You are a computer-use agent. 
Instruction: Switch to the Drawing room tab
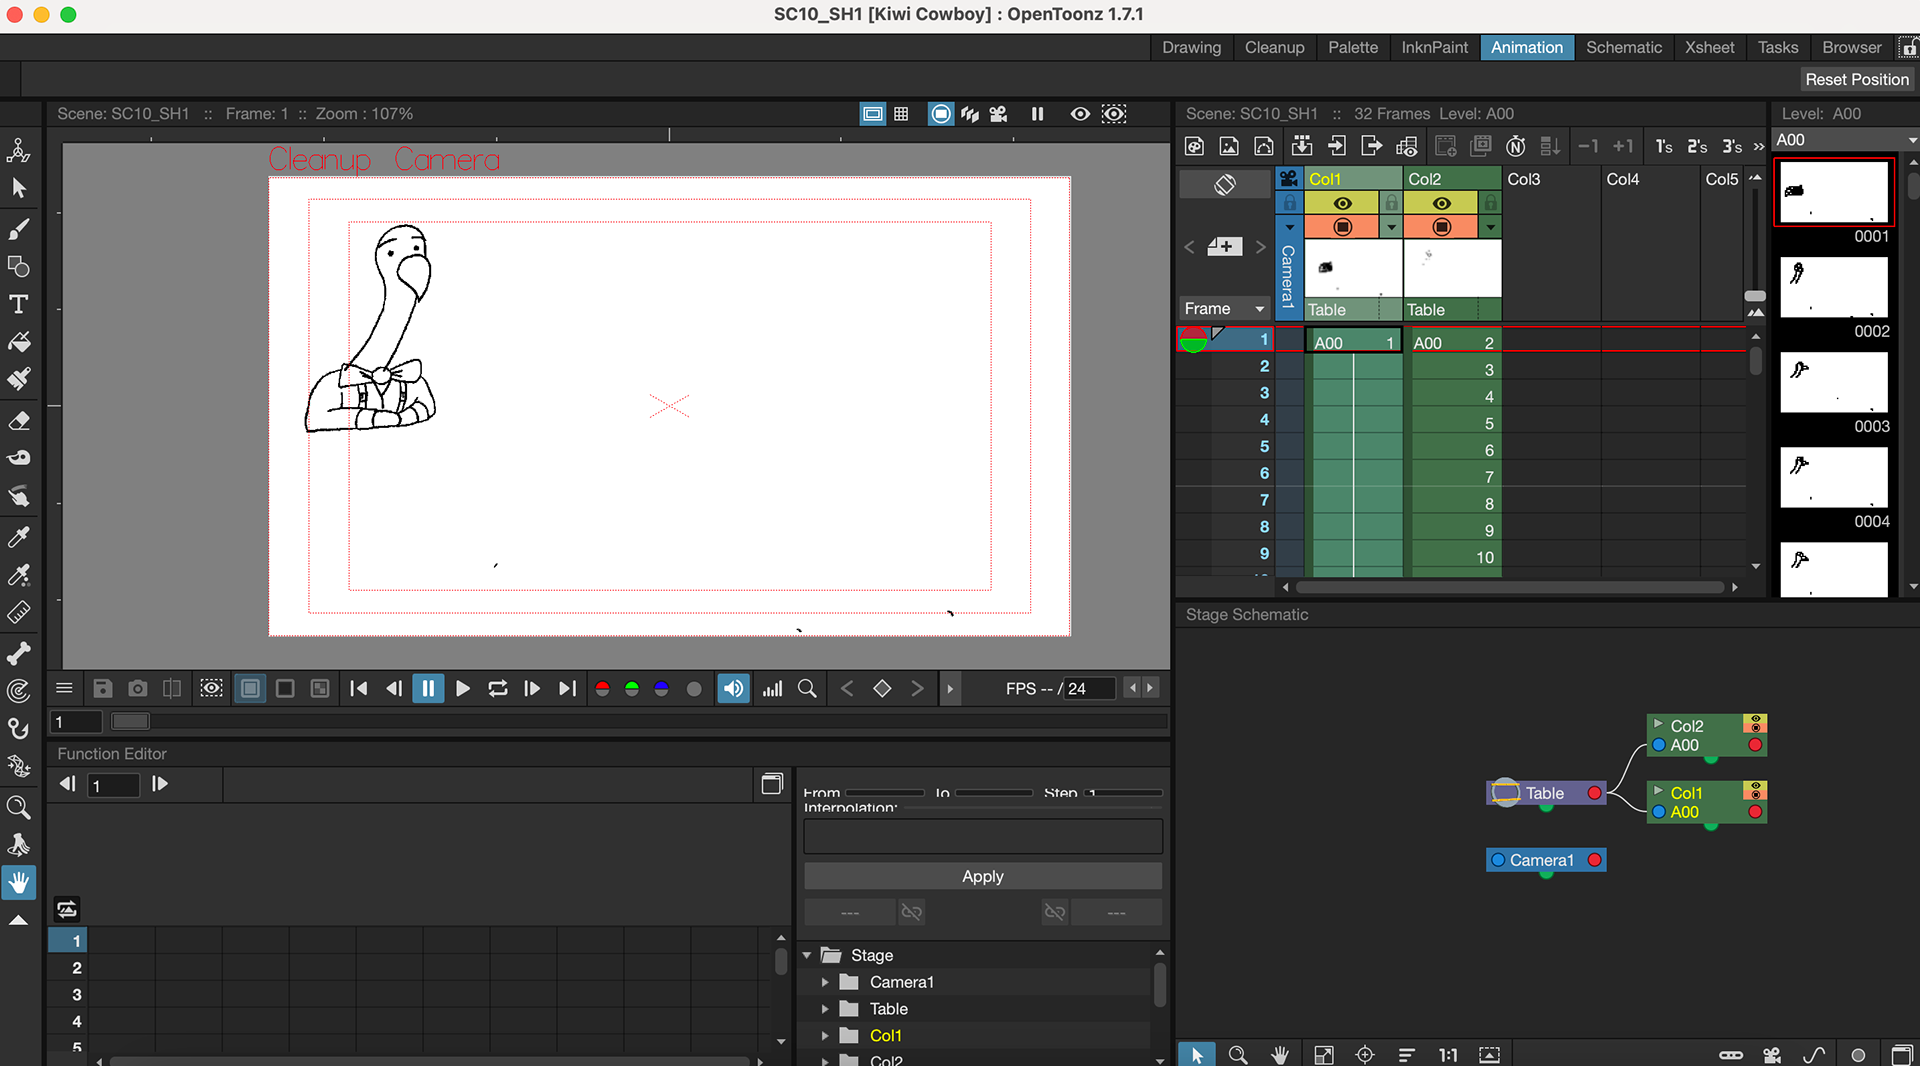pyautogui.click(x=1191, y=47)
